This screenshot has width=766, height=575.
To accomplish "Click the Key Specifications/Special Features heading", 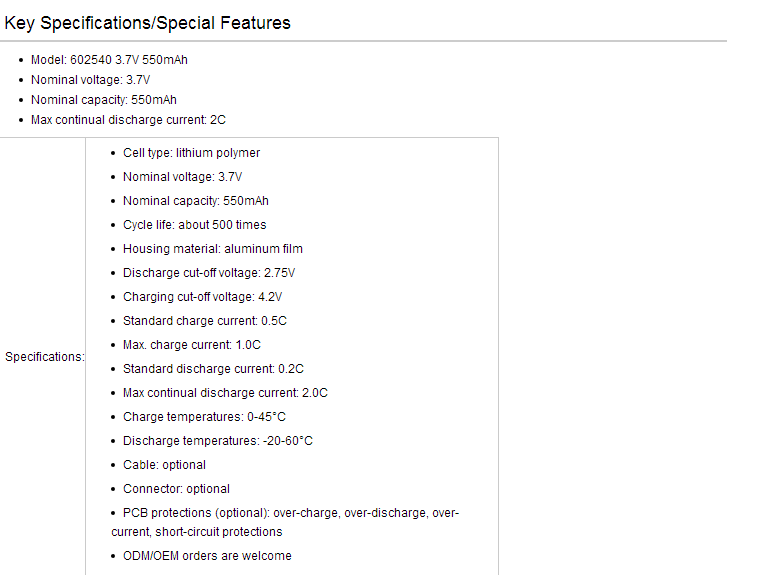I will coord(148,23).
